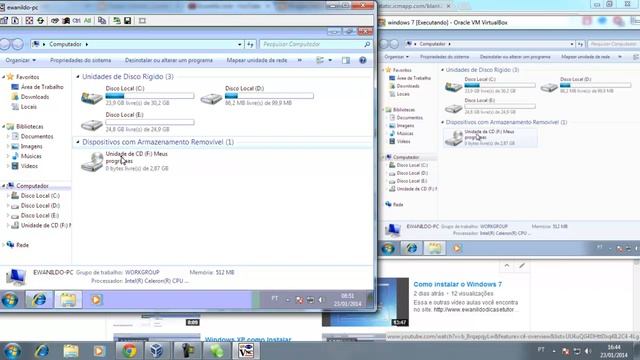Click Mapear unidade de rede in VNC window
The height and width of the screenshot is (360, 640).
[257, 60]
